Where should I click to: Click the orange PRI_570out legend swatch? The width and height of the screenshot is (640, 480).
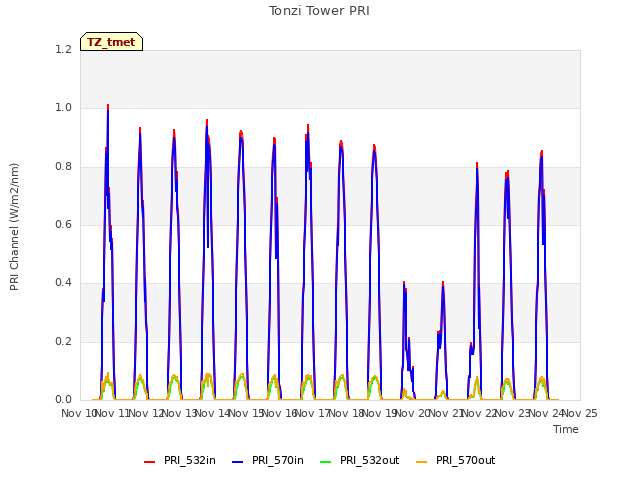point(421,461)
